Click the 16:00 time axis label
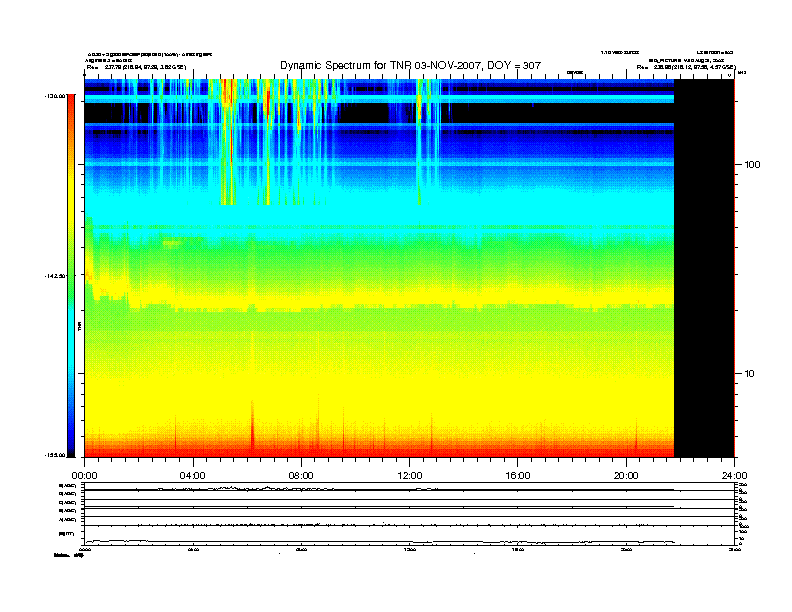The width and height of the screenshot is (792, 612). click(x=518, y=476)
